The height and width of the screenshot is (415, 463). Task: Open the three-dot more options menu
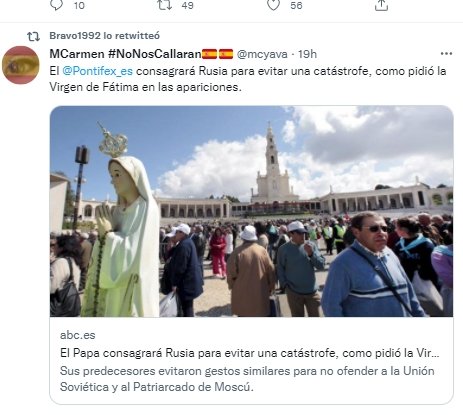446,54
